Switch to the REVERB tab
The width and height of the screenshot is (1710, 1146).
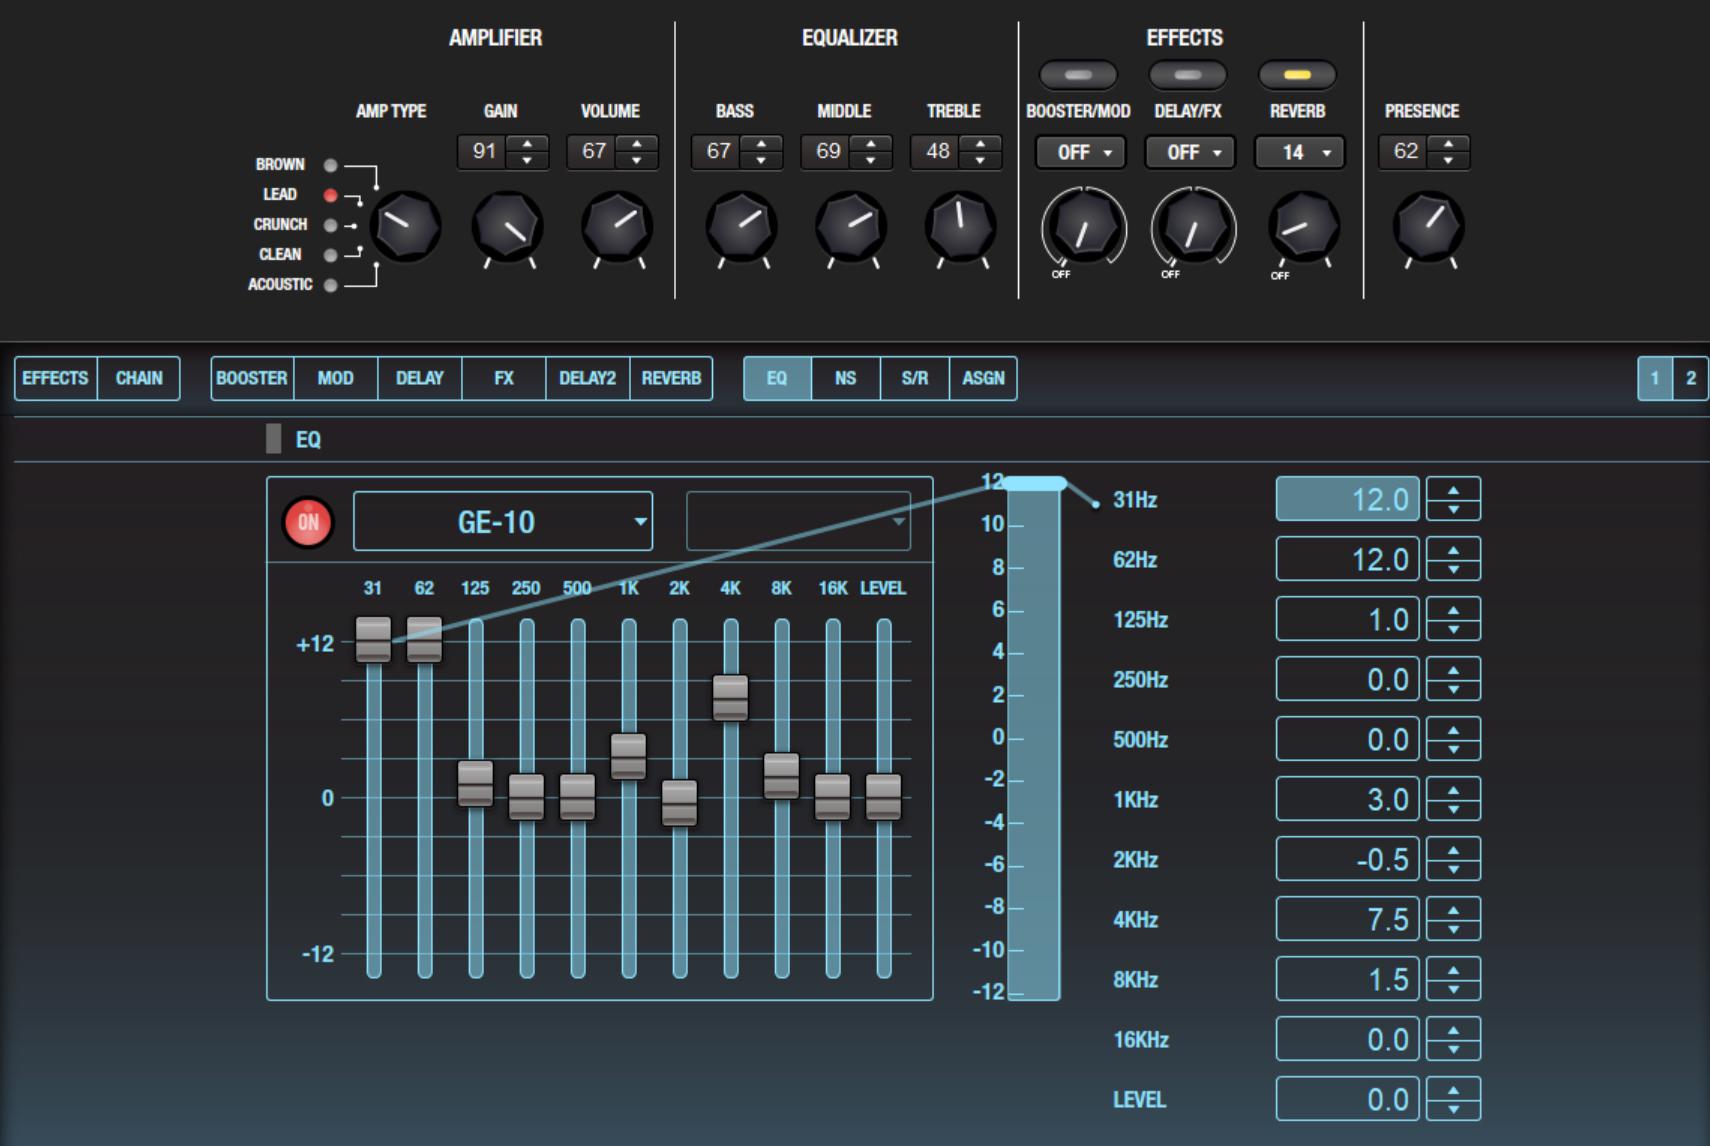[x=671, y=378]
